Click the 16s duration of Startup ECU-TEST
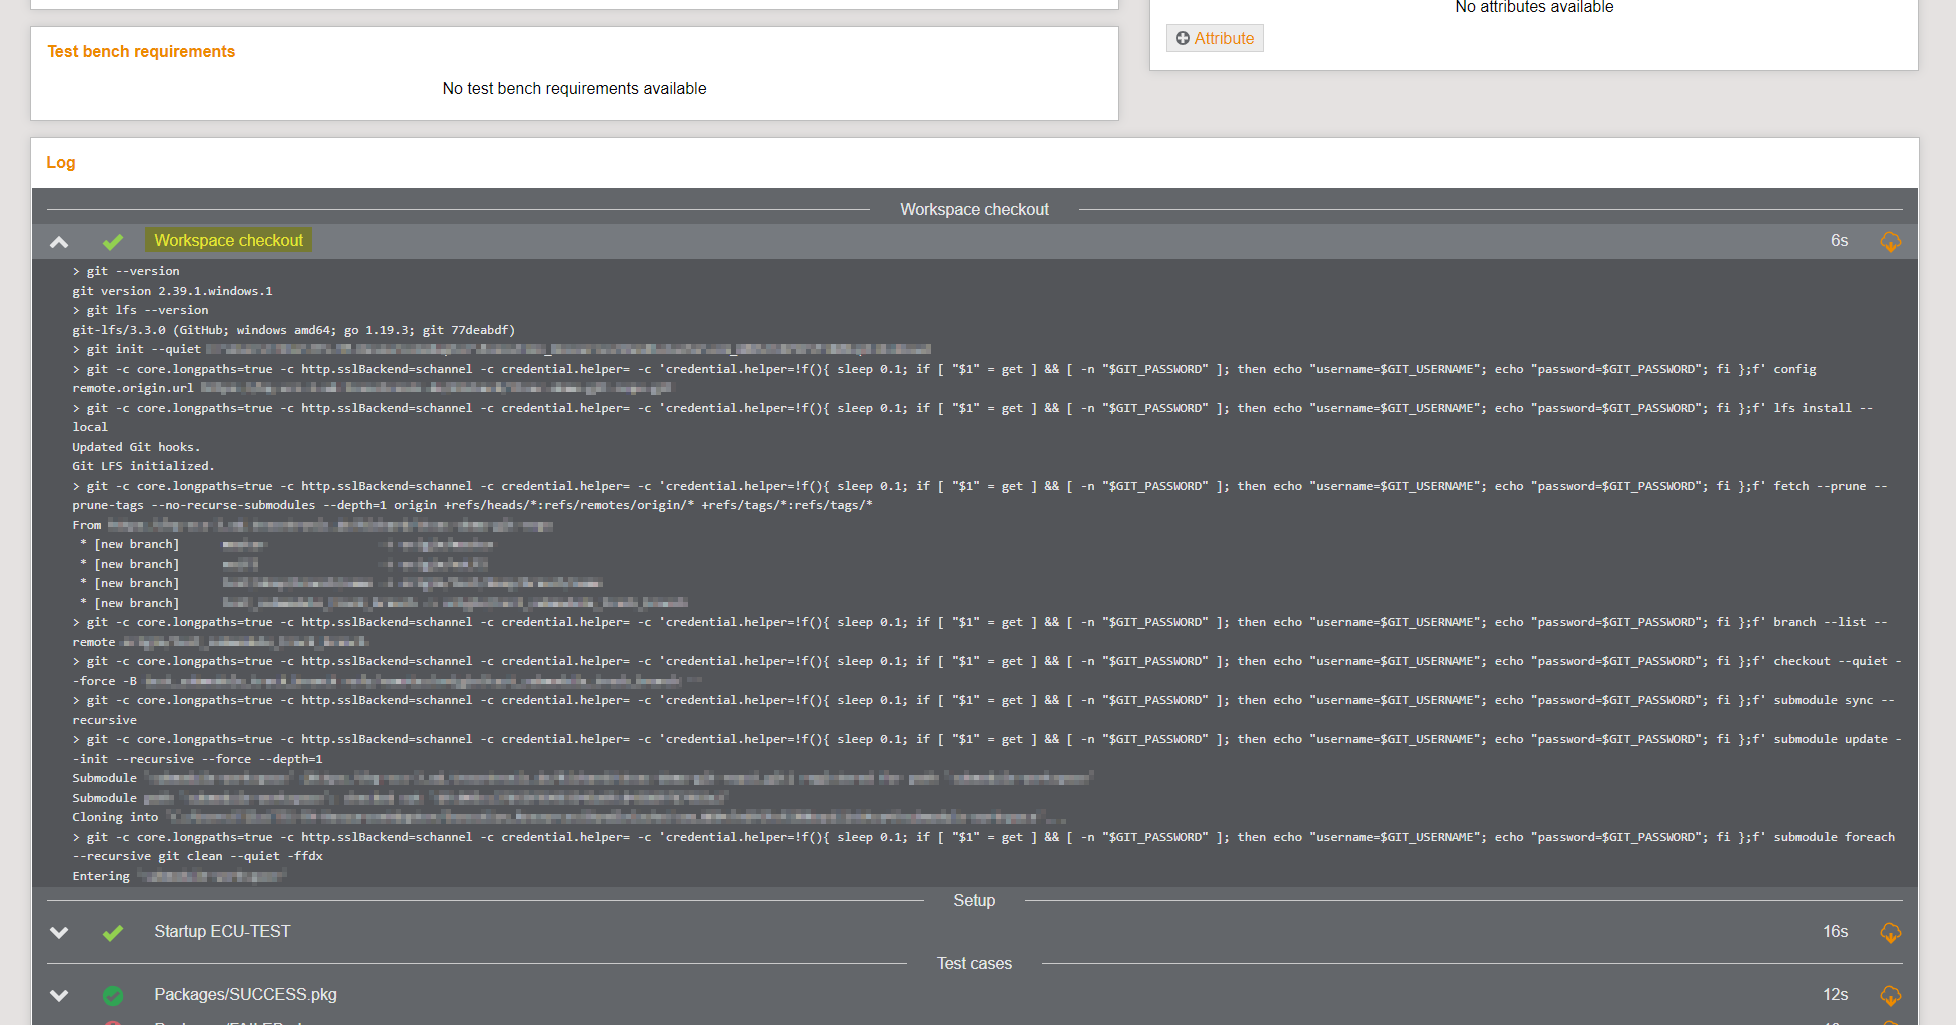The image size is (1956, 1025). 1835,932
